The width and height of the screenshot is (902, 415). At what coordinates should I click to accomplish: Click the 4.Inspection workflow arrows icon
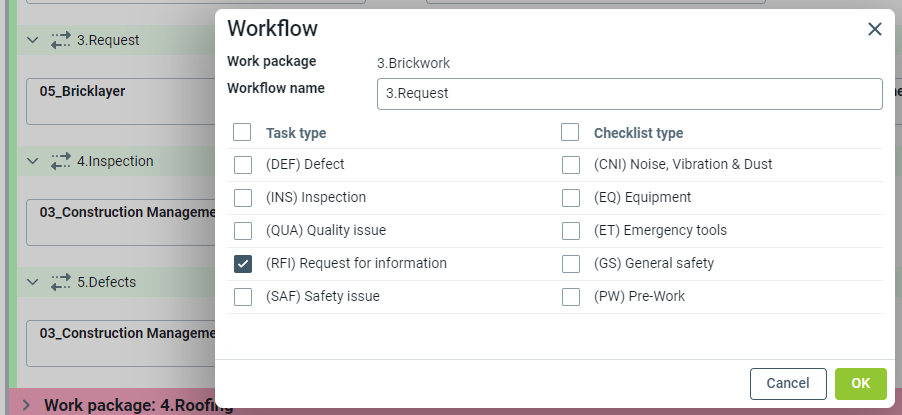[61, 161]
